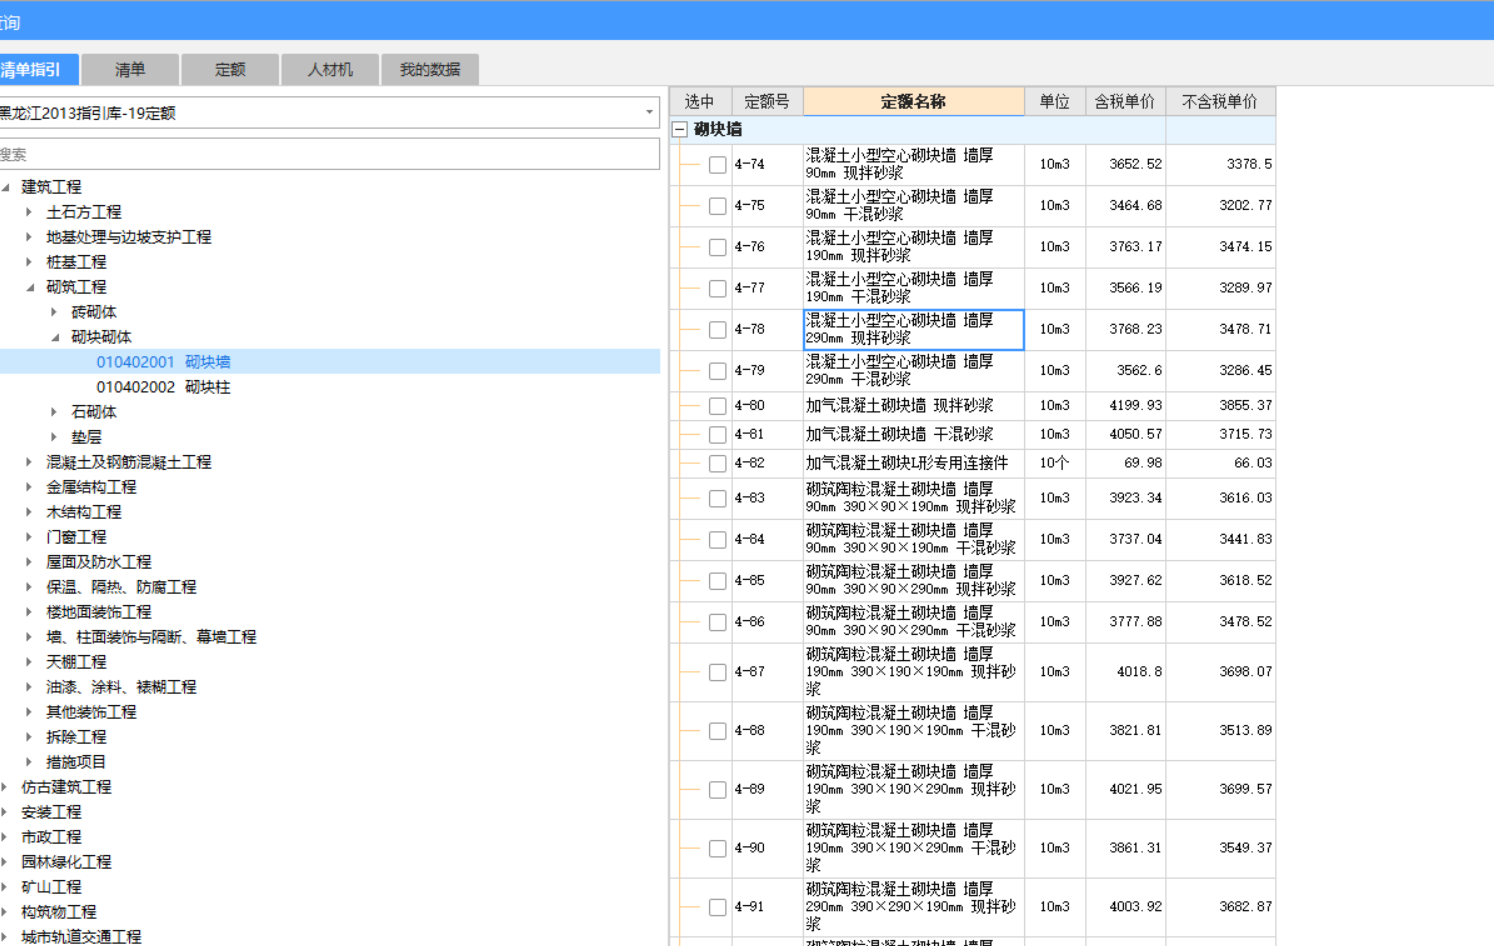The image size is (1494, 946).
Task: Select 安装工程 in the tree
Action: click(51, 812)
